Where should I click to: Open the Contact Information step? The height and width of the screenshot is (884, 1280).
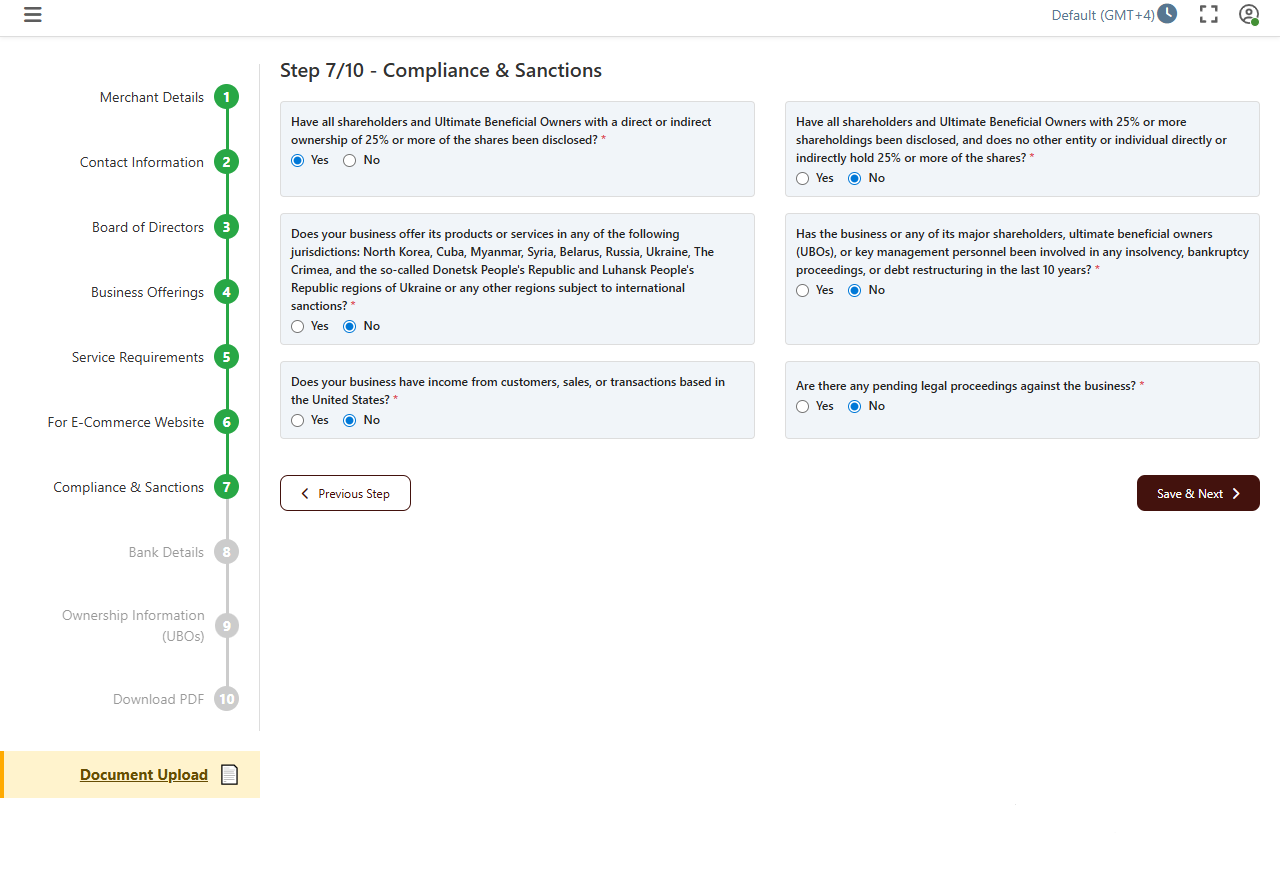coord(142,162)
